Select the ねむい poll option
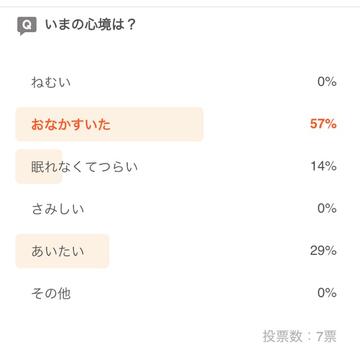360x360 pixels. pyautogui.click(x=51, y=82)
